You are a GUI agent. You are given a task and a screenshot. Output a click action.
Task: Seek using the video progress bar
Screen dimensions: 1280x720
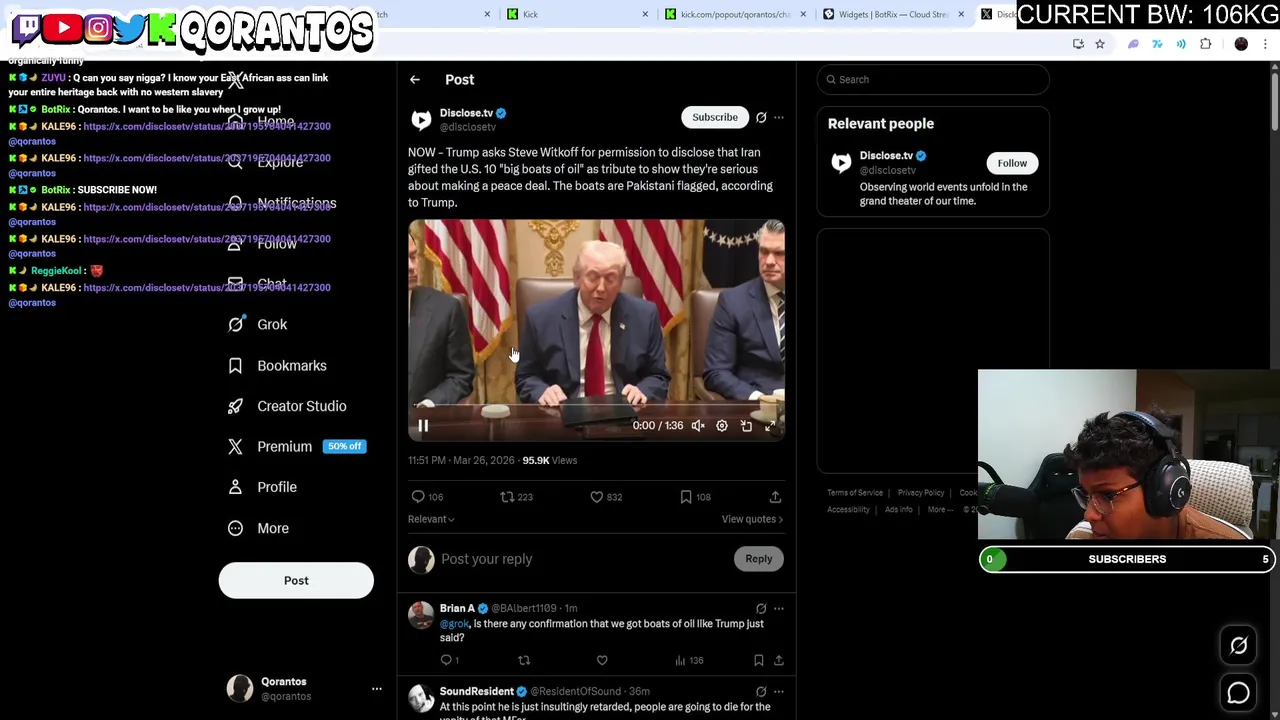(596, 406)
